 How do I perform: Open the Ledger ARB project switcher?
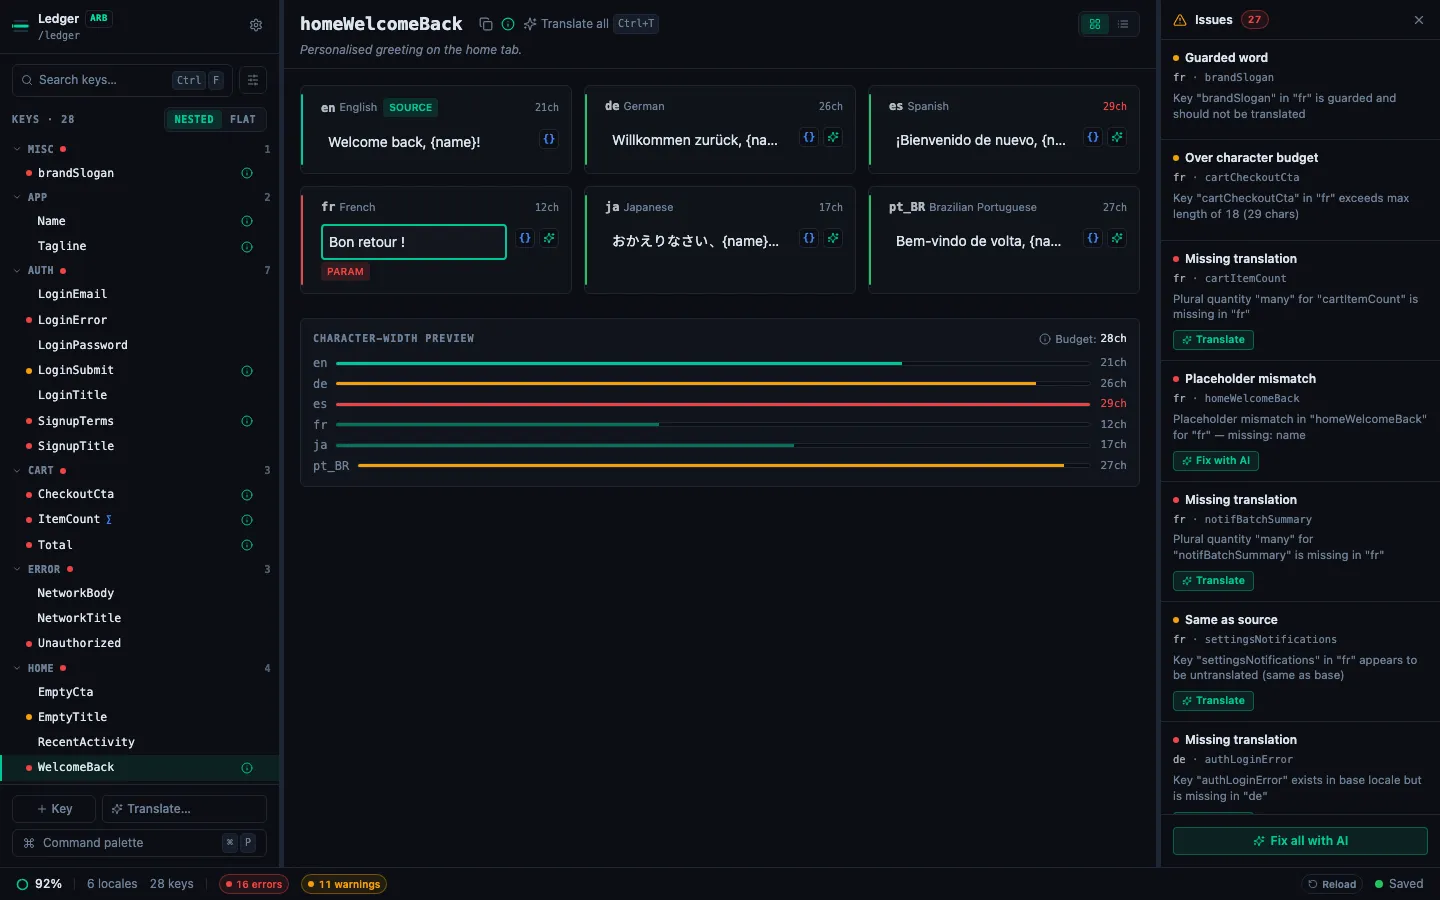click(x=62, y=25)
